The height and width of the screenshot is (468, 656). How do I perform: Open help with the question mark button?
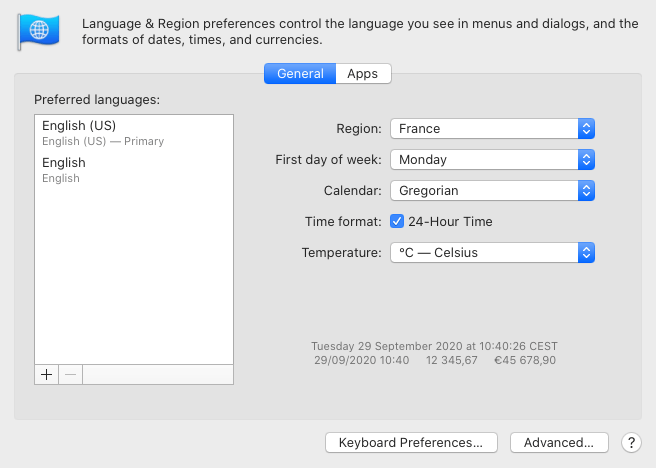[x=631, y=442]
